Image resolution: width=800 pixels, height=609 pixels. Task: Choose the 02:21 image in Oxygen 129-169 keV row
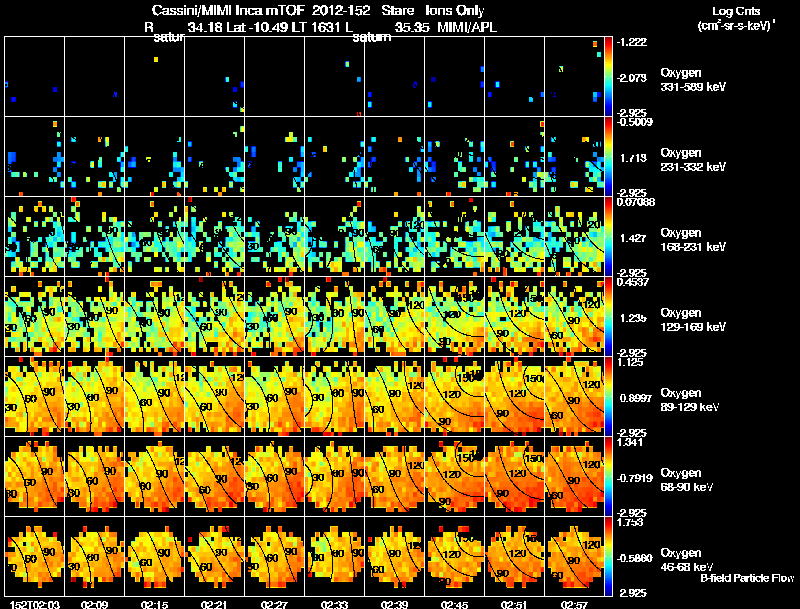[x=215, y=316]
